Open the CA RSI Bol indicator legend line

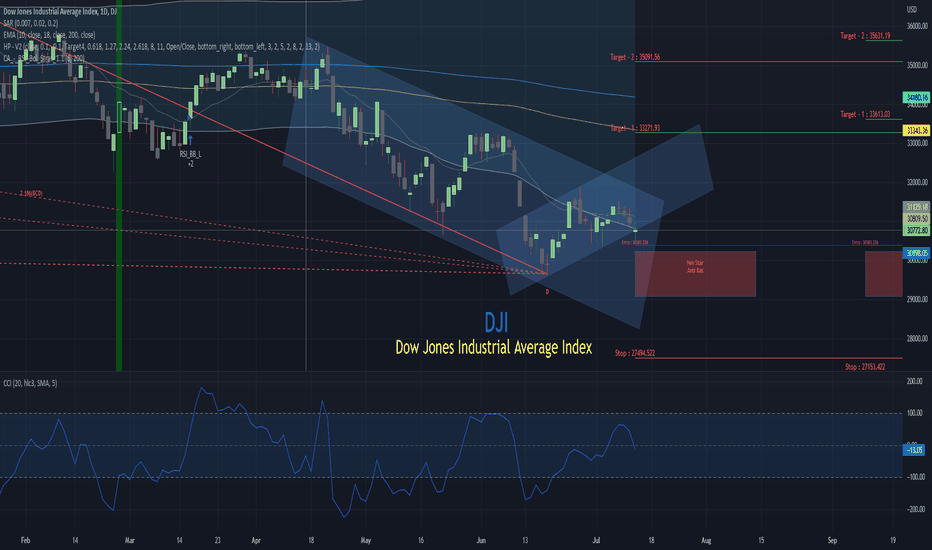click(43, 58)
